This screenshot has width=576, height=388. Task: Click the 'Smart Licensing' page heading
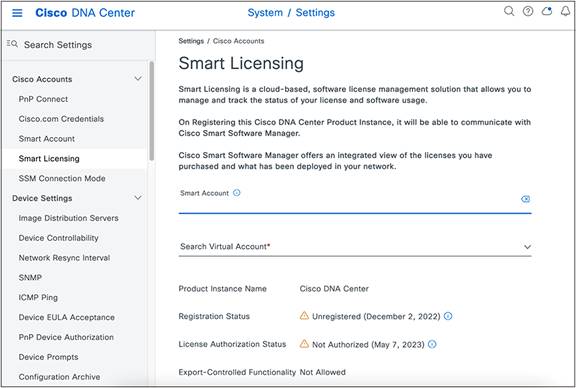coord(241,64)
